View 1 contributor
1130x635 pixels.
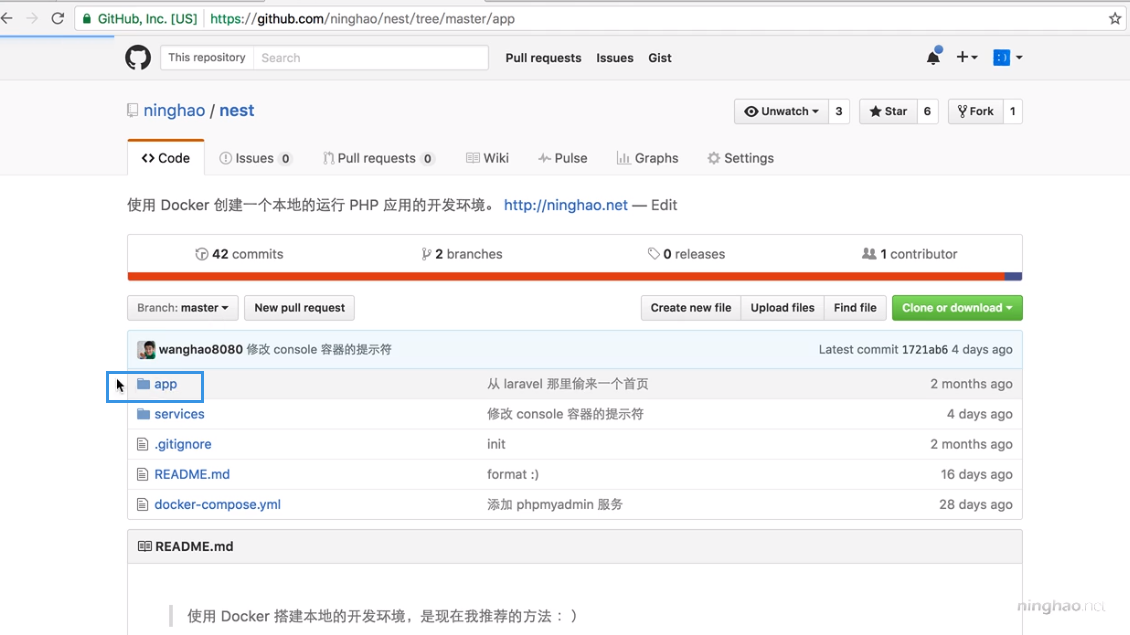coord(909,254)
